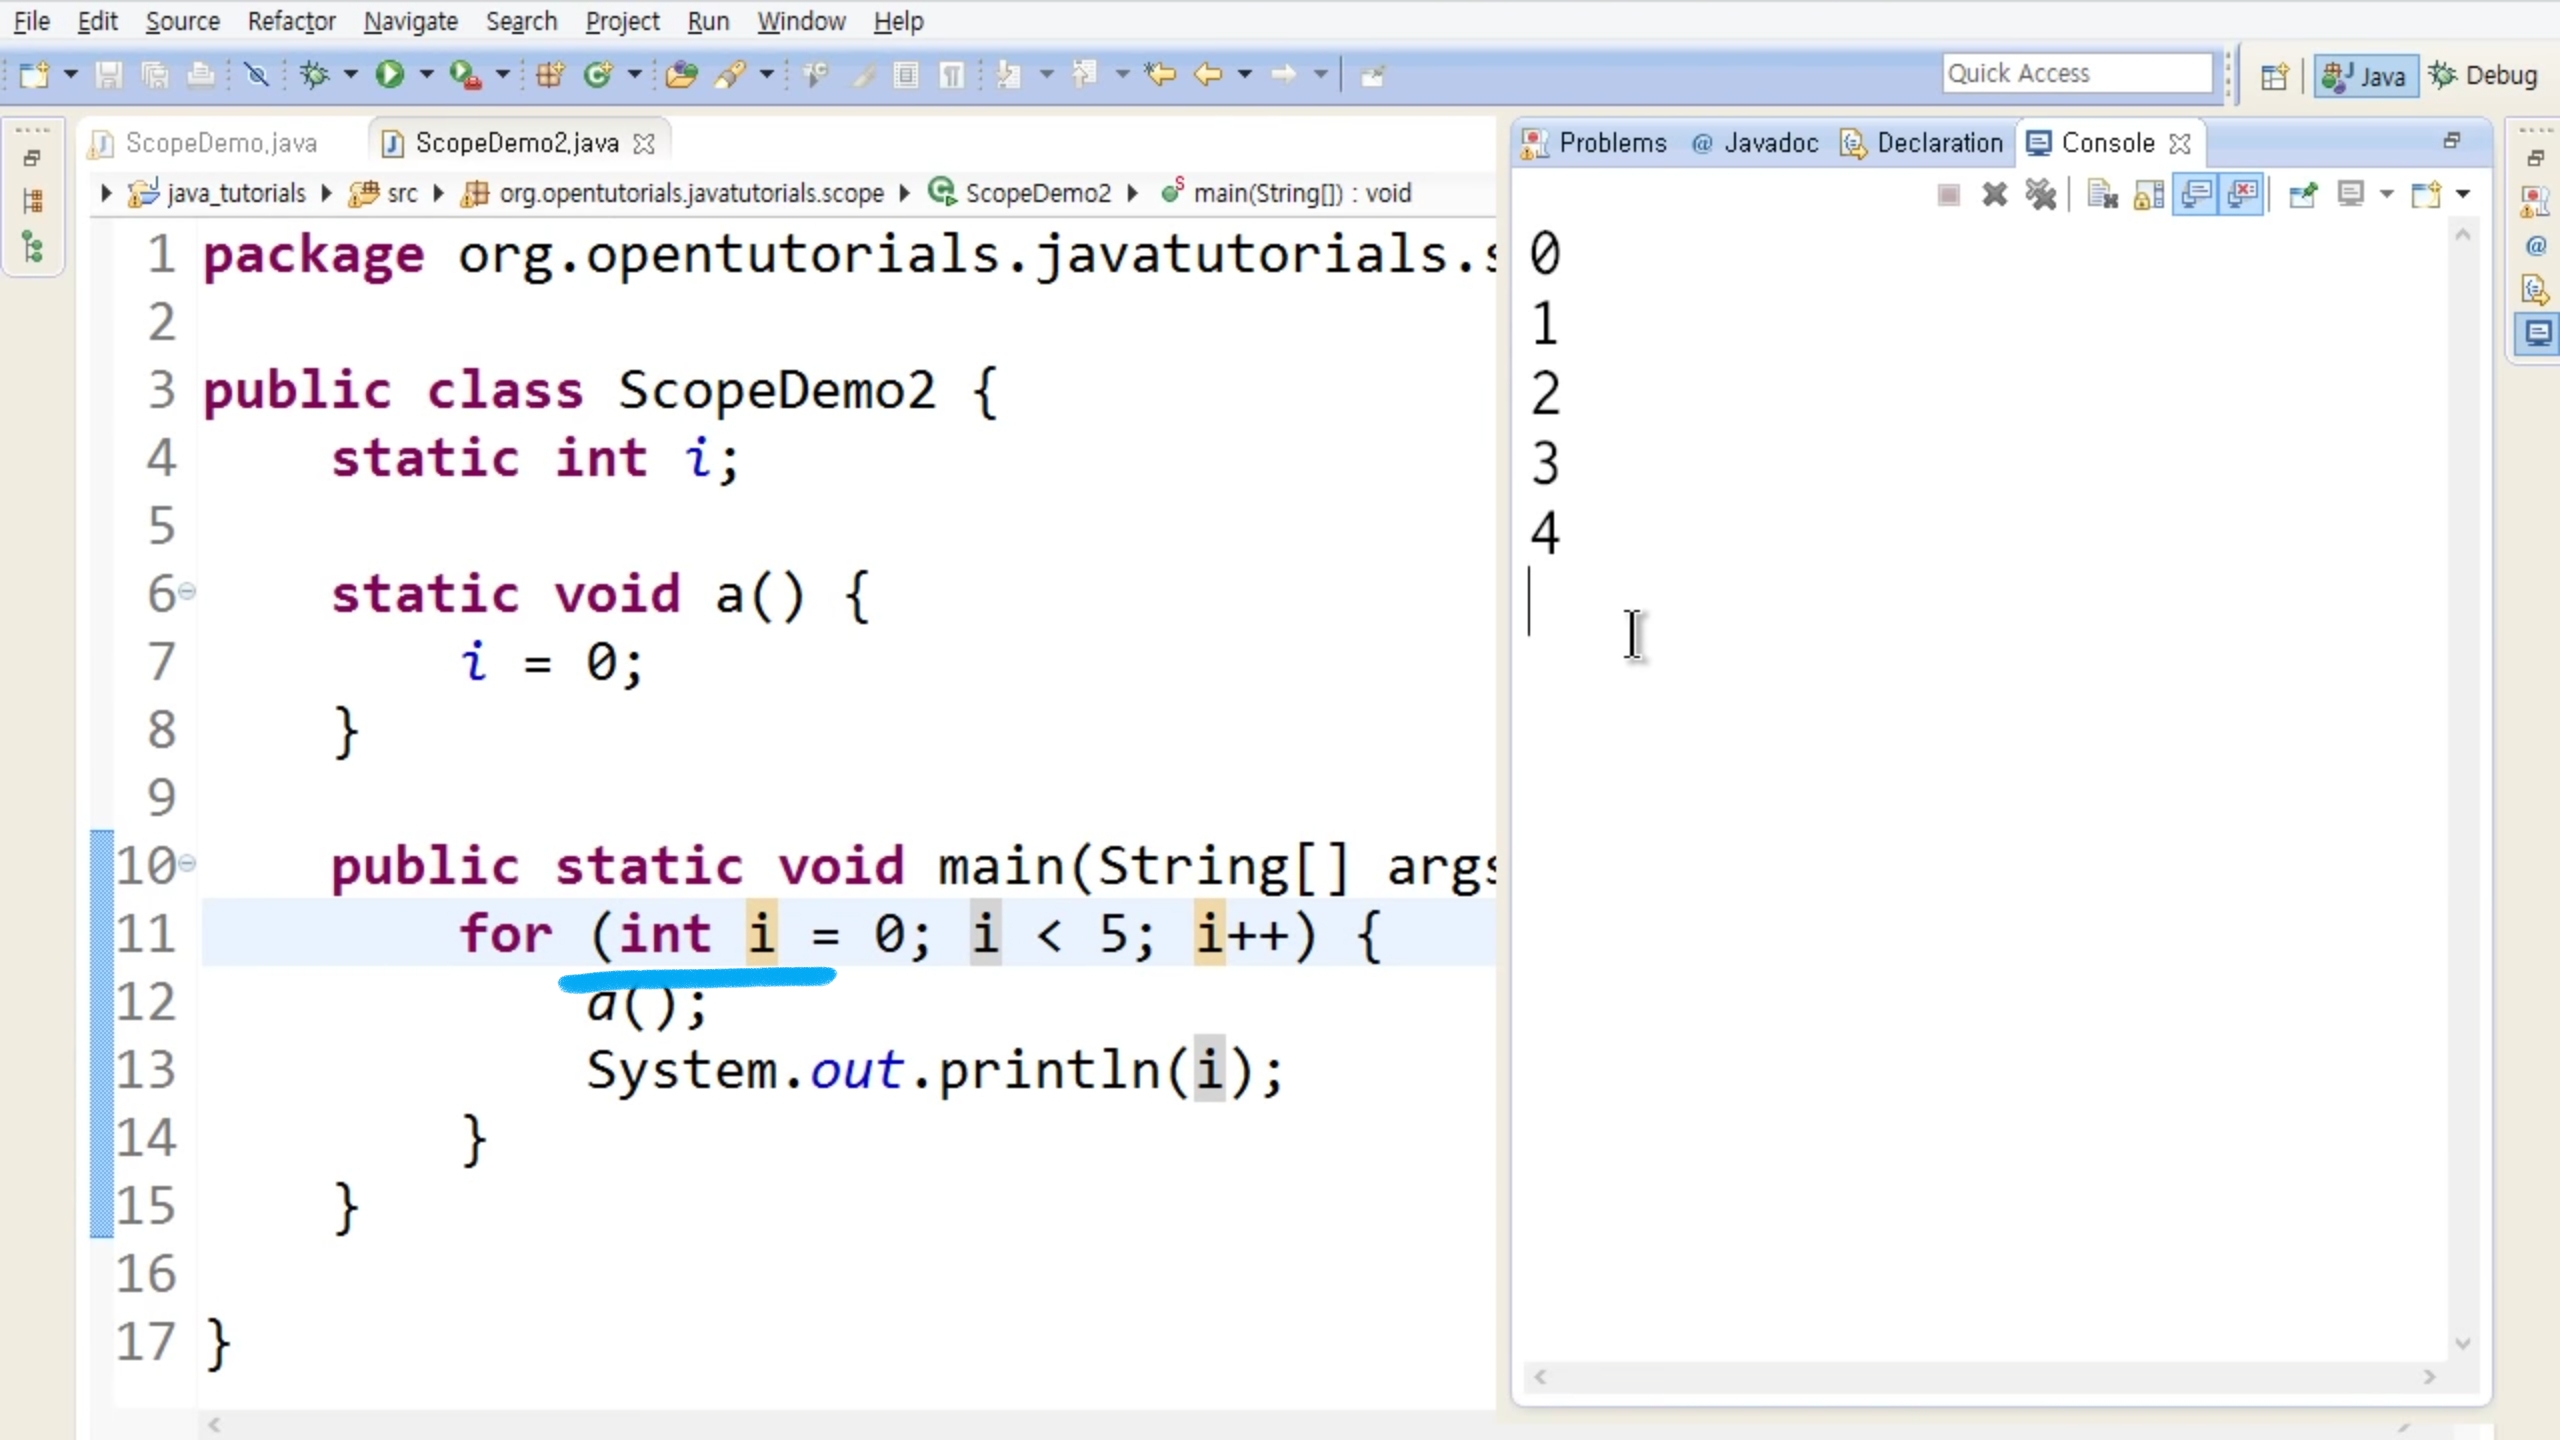Image resolution: width=2560 pixels, height=1440 pixels.
Task: Open dropdown arrow next to Run icon
Action: click(426, 75)
